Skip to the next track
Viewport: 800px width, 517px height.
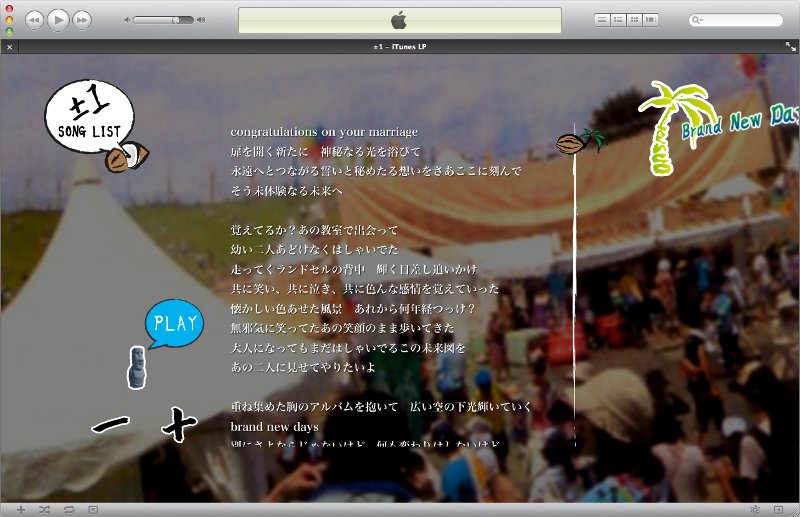tap(82, 19)
